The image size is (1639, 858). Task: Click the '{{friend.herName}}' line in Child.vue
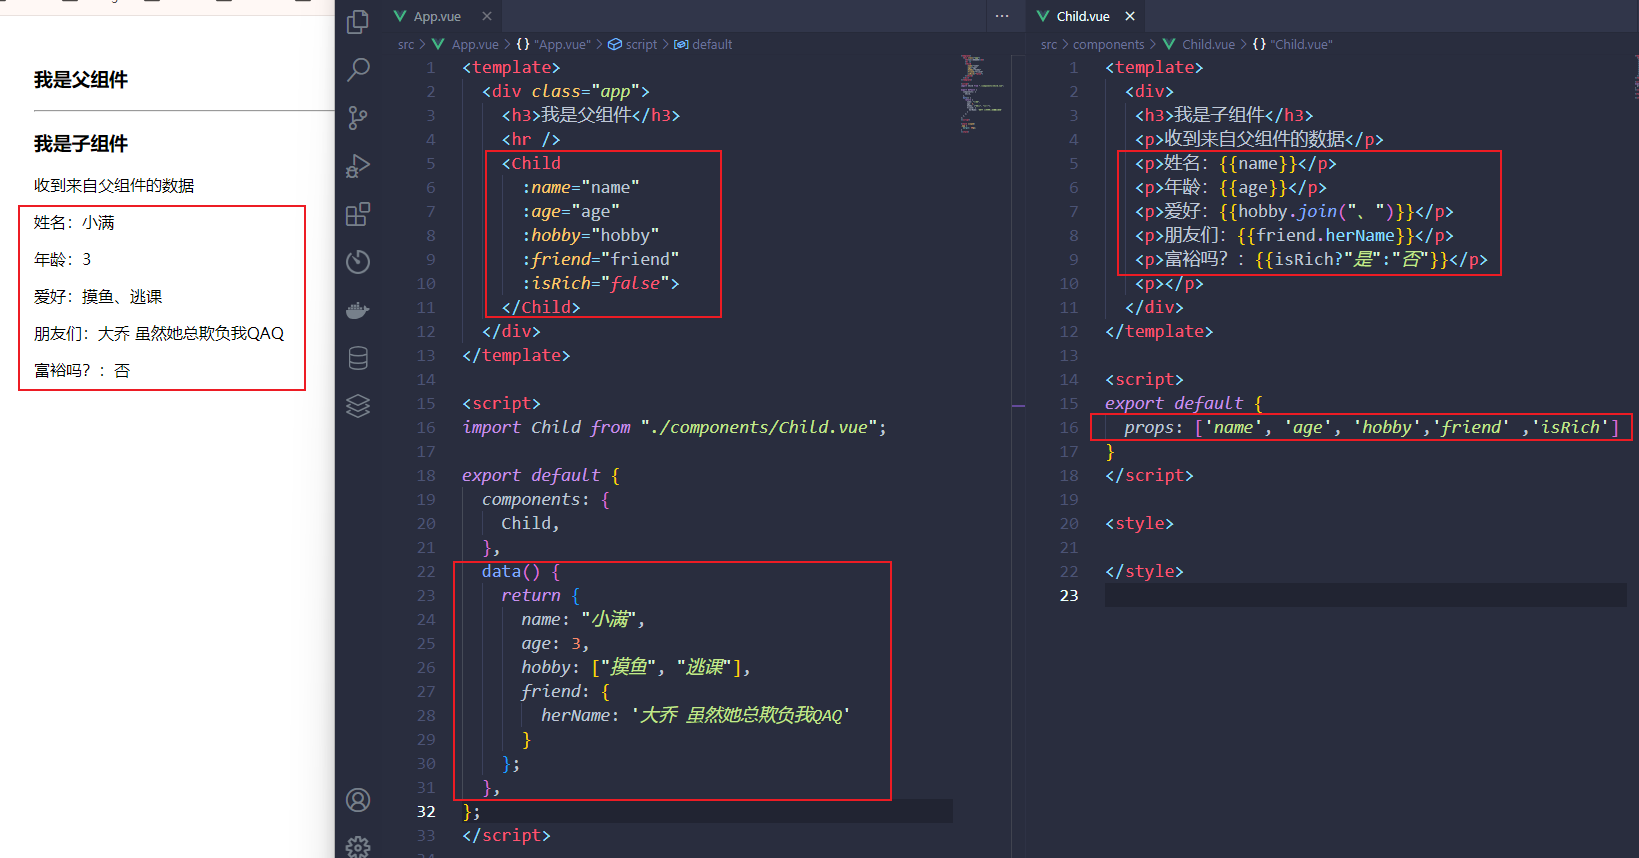[1294, 235]
